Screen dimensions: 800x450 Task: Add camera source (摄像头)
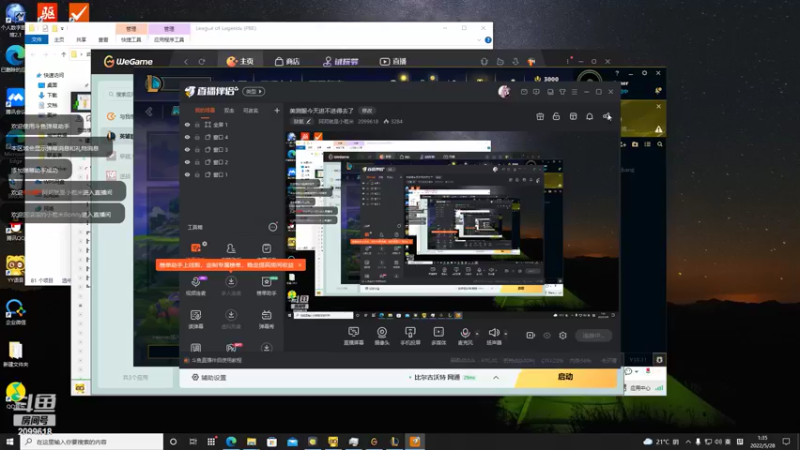coord(382,336)
